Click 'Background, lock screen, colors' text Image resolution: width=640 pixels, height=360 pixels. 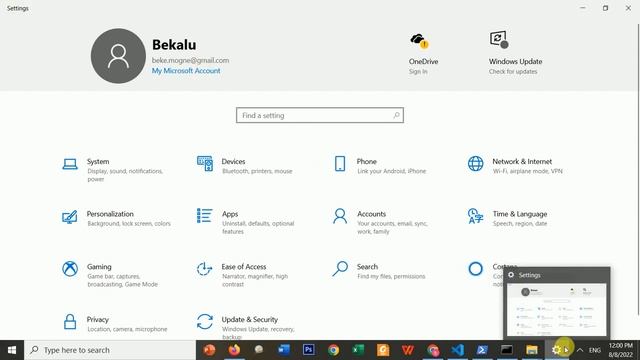[x=129, y=224]
